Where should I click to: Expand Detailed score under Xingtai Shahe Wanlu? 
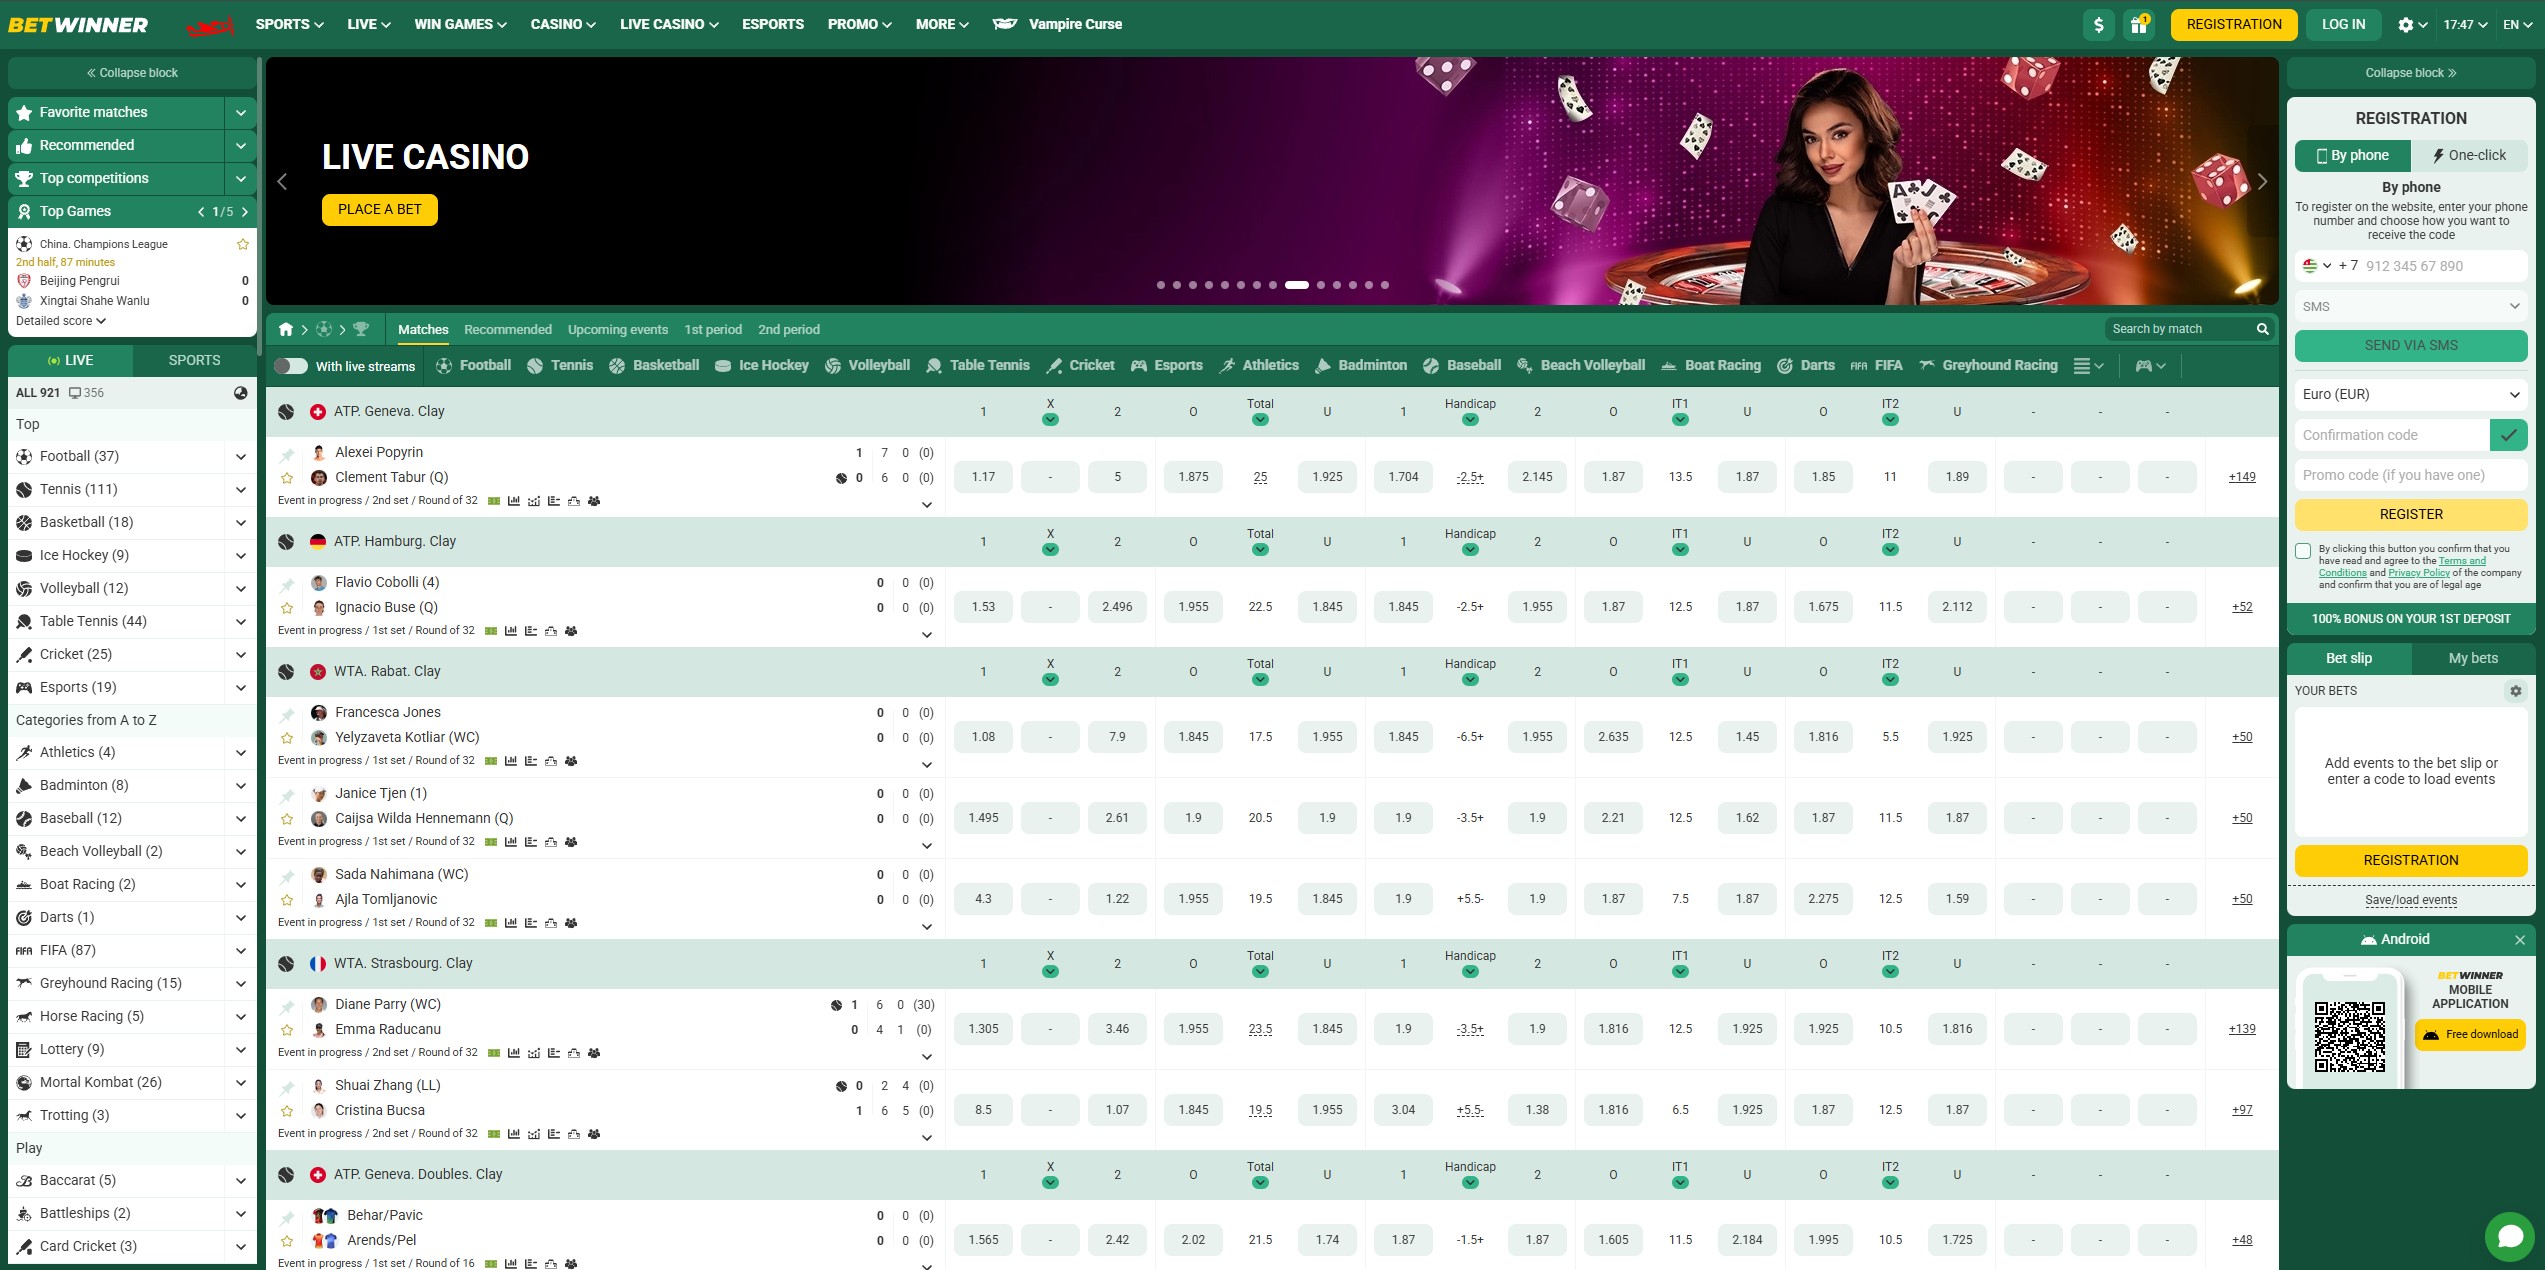click(x=61, y=321)
